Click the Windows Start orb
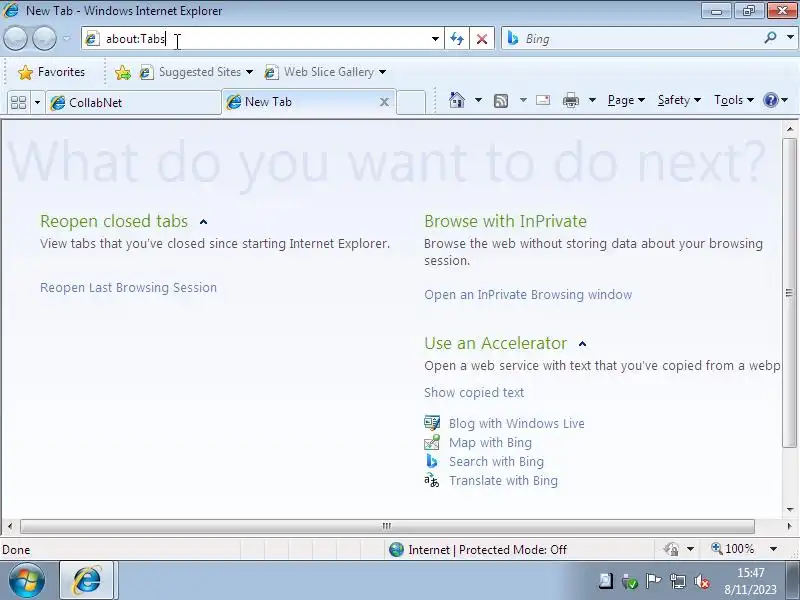Viewport: 800px width, 600px height. click(26, 581)
